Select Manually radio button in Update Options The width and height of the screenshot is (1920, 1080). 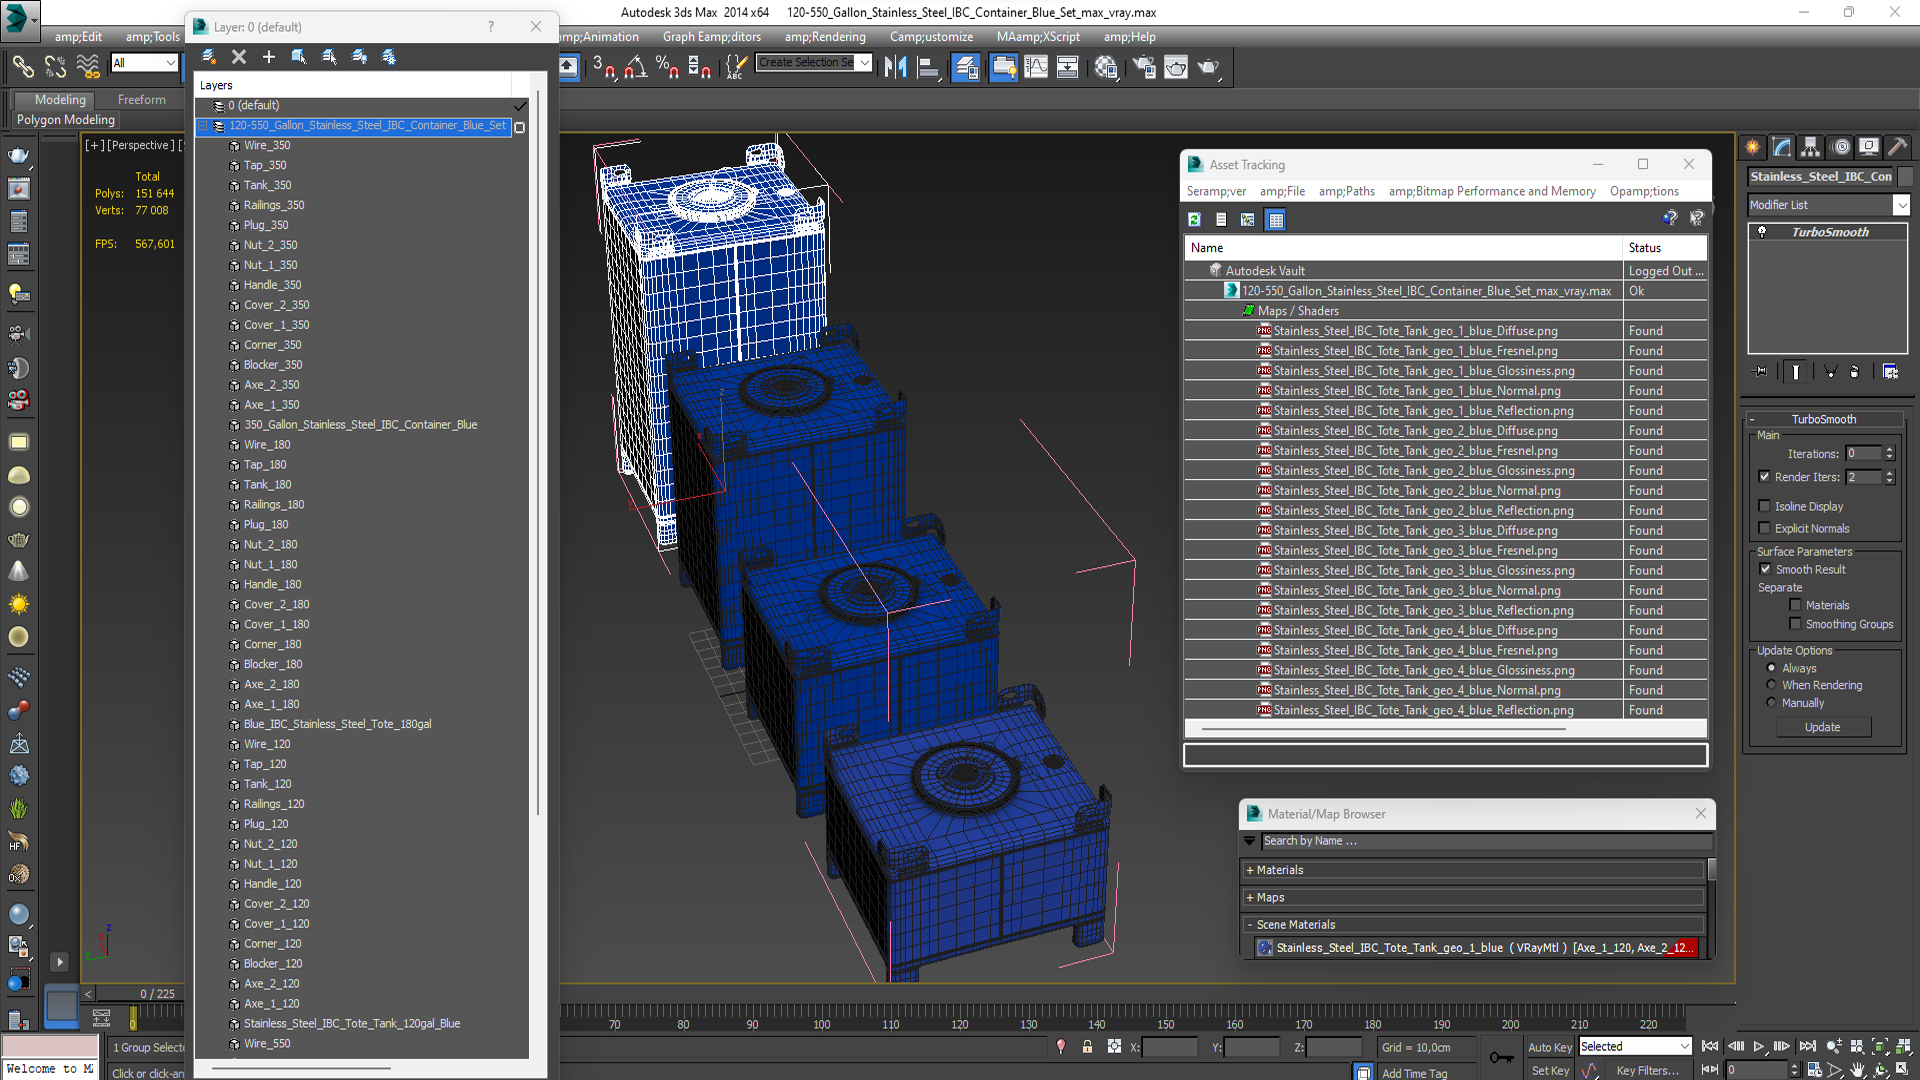point(1771,702)
